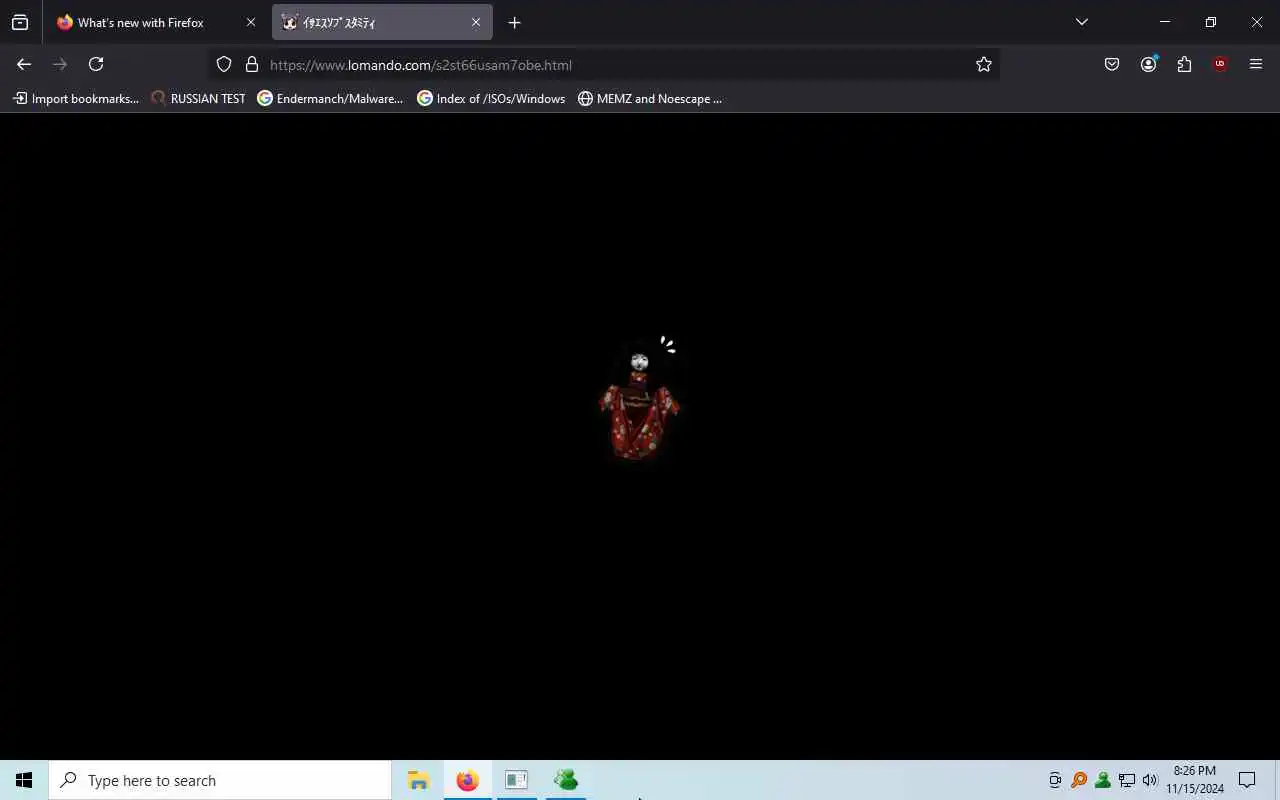Open Firefox application hamburger menu
The width and height of the screenshot is (1280, 800).
pyautogui.click(x=1256, y=64)
